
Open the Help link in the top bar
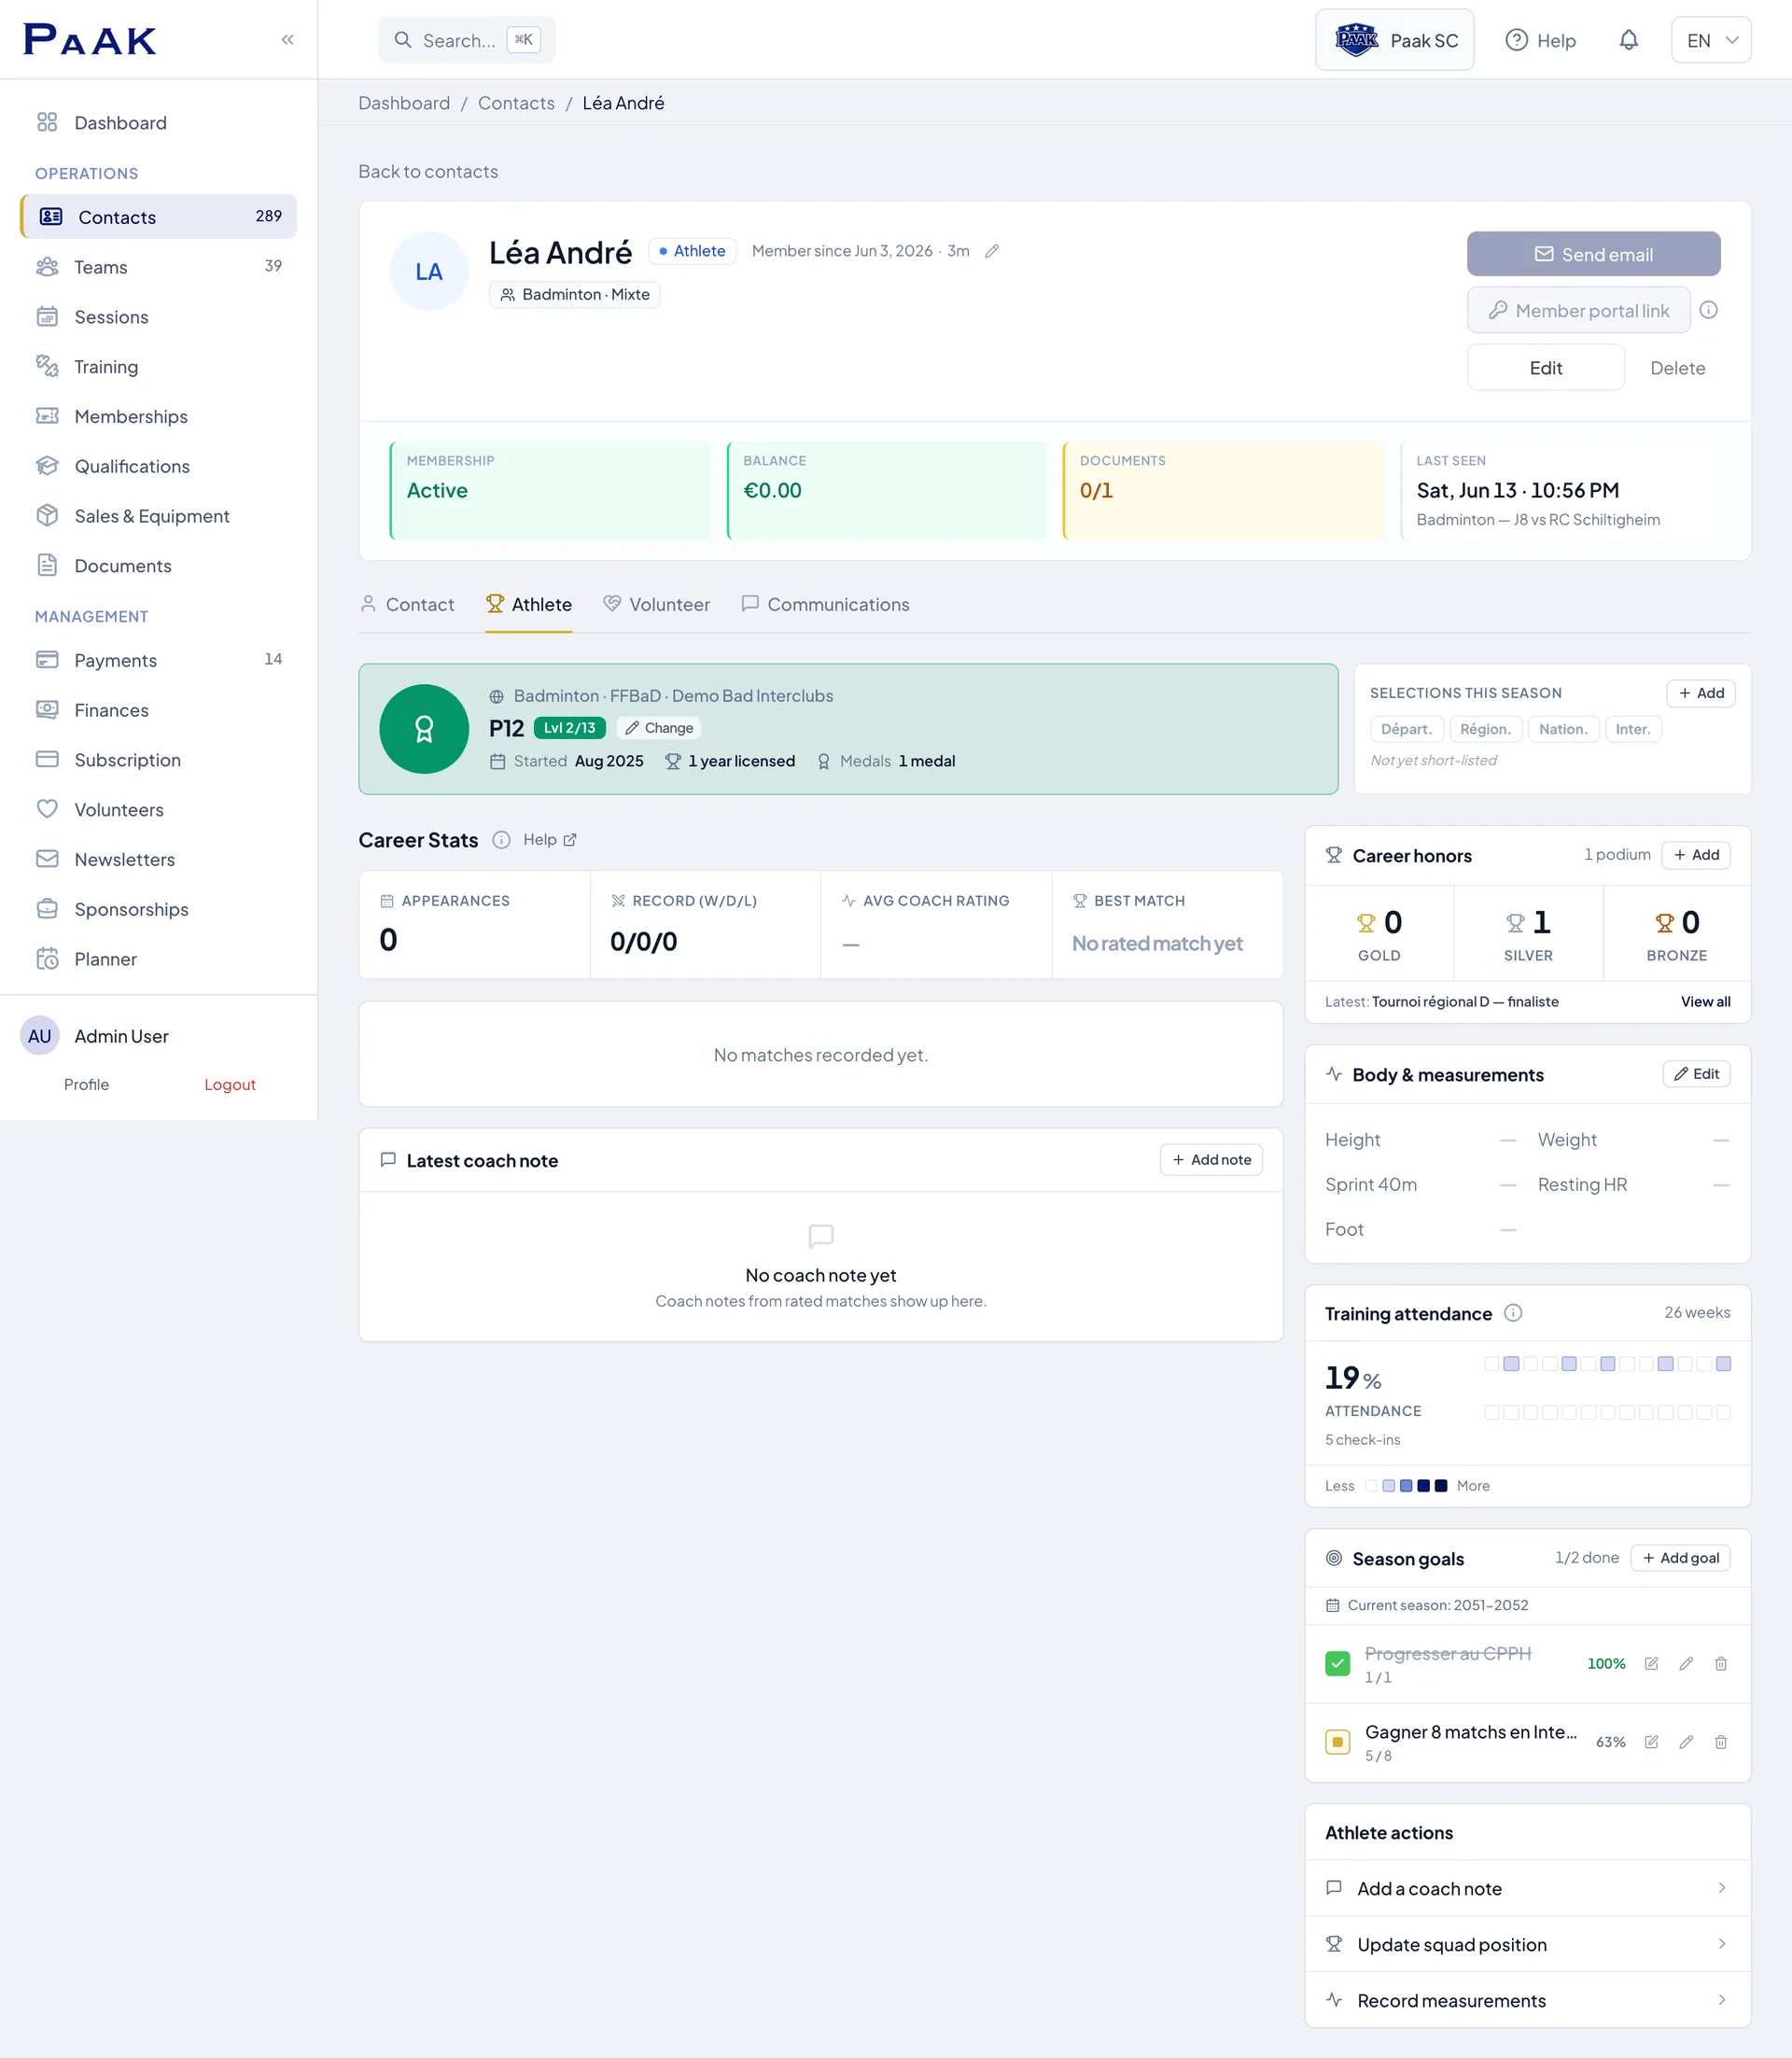point(1540,40)
